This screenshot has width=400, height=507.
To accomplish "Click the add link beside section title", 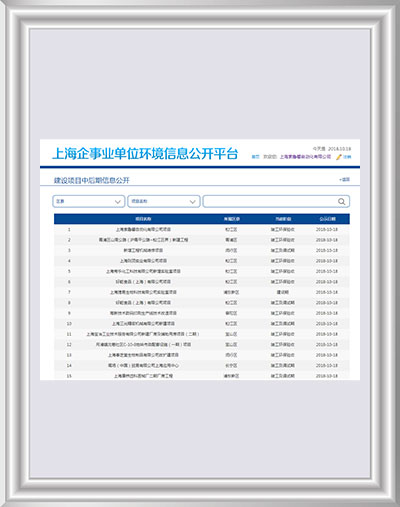I will click(344, 179).
